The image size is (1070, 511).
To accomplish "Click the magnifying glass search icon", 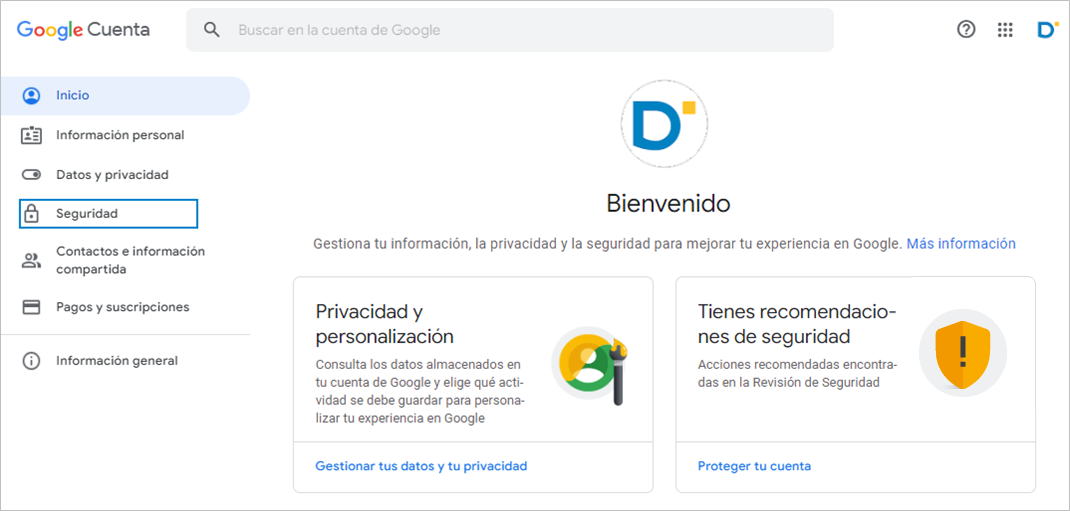I will click(212, 30).
